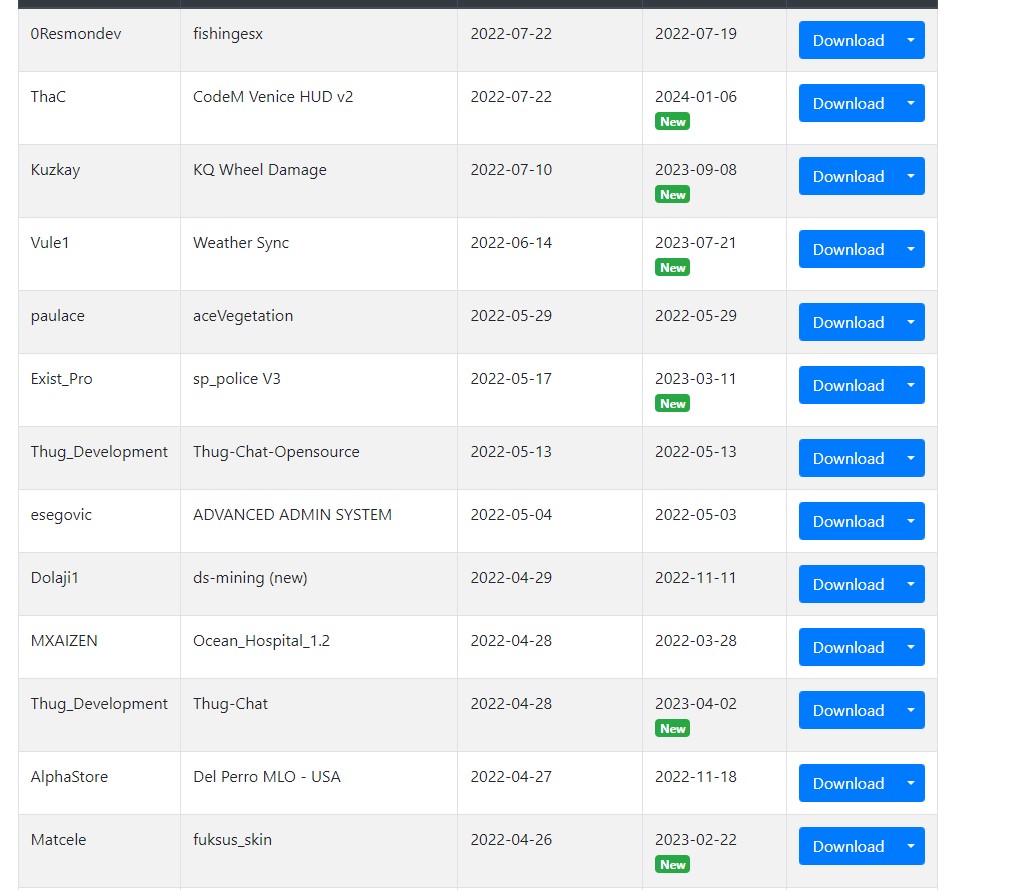Image resolution: width=1025 pixels, height=890 pixels.
Task: Select author name MXAIZEN
Action: click(x=64, y=641)
